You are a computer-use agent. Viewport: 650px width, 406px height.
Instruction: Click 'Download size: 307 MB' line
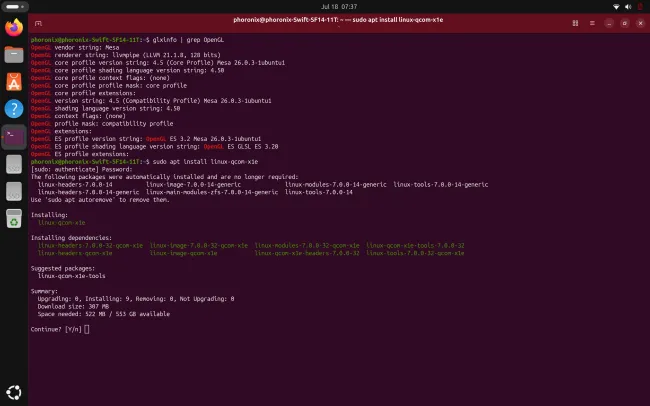click(x=73, y=306)
